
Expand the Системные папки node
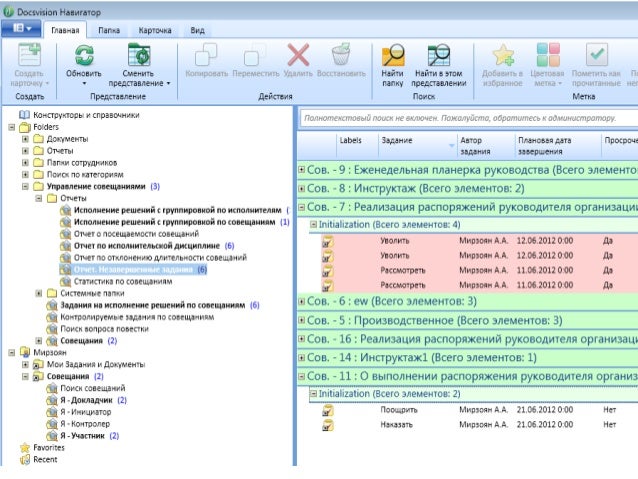point(39,293)
